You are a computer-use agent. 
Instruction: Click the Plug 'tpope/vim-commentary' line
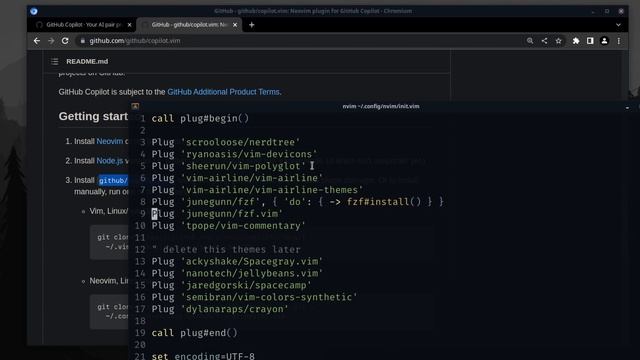coord(229,225)
